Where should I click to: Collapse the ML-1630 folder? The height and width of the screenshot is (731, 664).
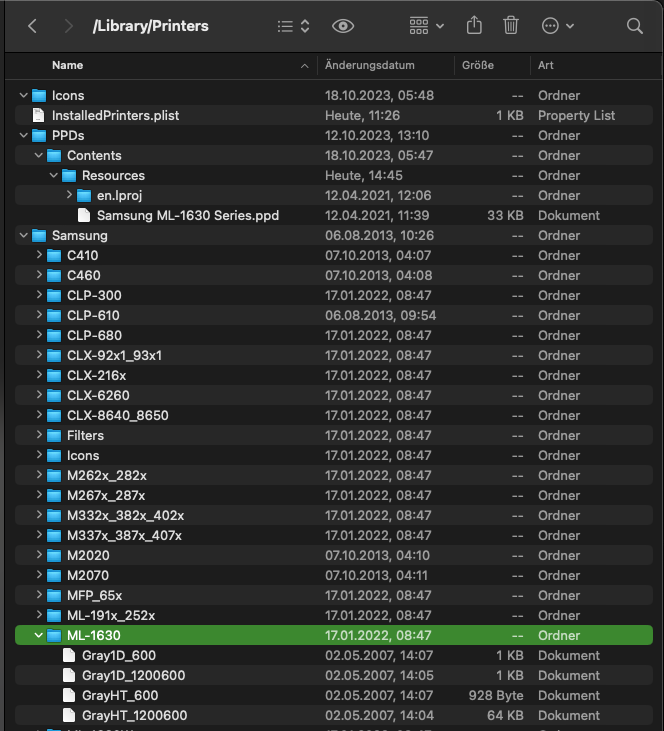(39, 635)
